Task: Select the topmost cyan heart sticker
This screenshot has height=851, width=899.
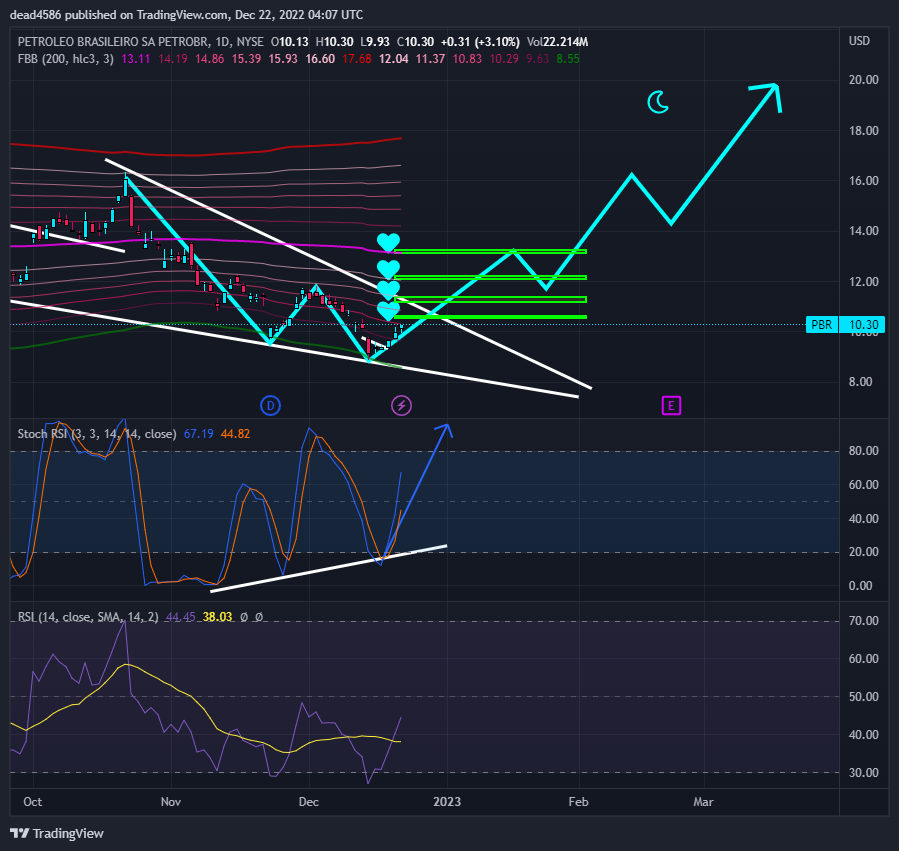Action: [x=388, y=243]
